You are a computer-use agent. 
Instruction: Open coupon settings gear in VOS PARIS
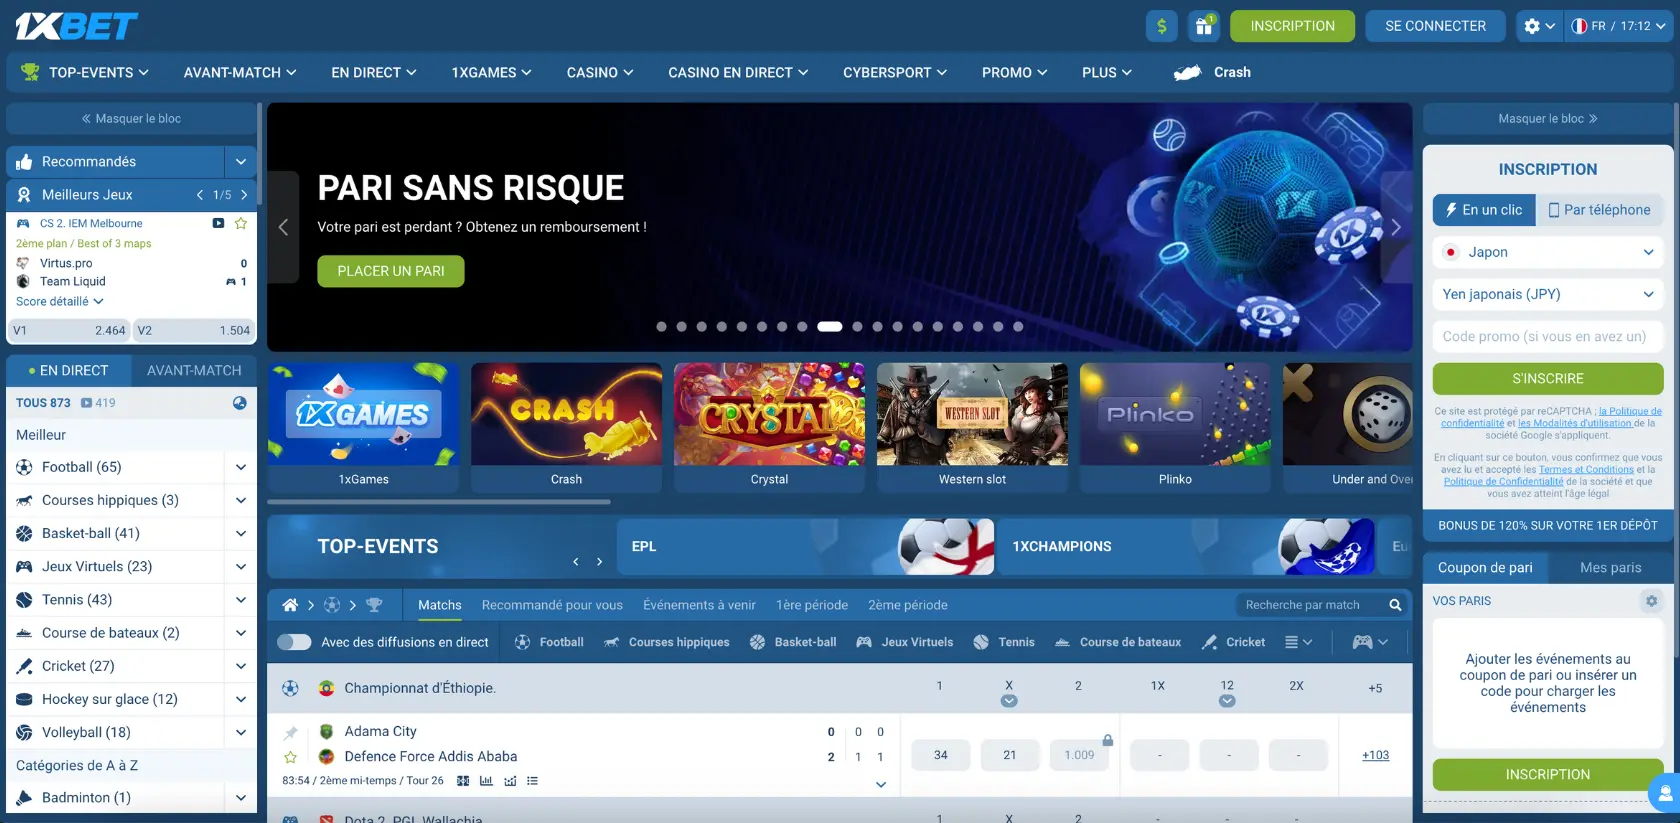tap(1651, 601)
